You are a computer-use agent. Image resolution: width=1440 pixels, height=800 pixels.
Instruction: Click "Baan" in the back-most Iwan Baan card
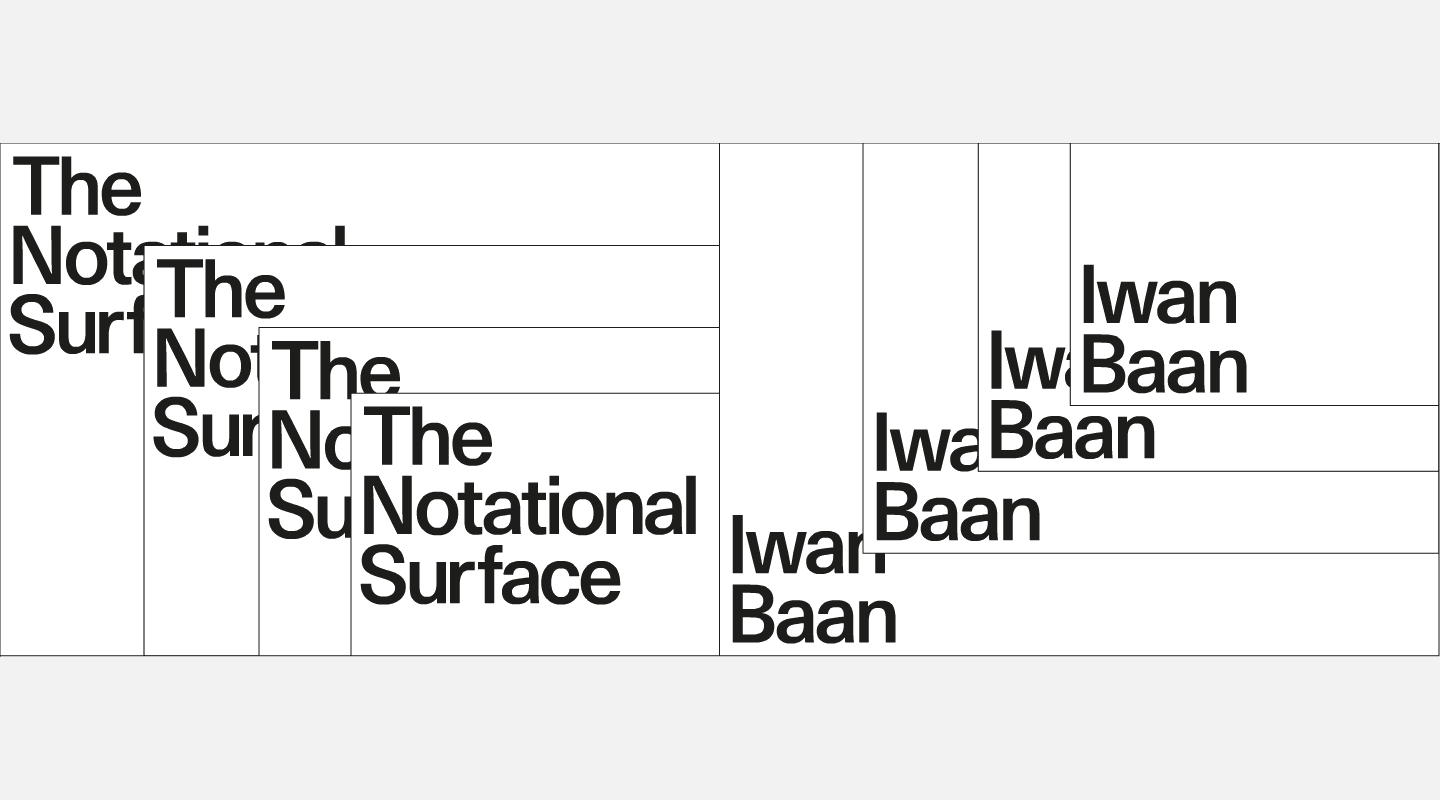(814, 617)
